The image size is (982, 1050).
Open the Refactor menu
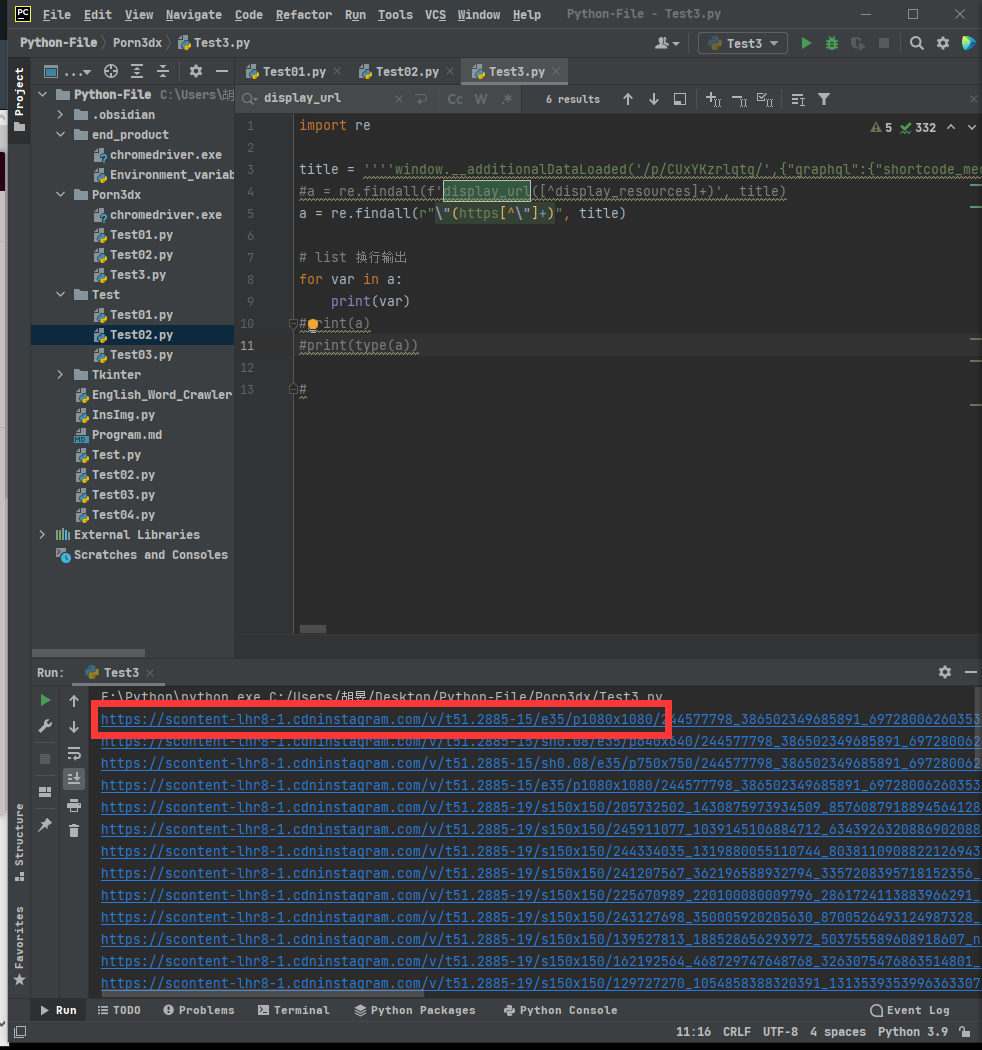pyautogui.click(x=303, y=15)
